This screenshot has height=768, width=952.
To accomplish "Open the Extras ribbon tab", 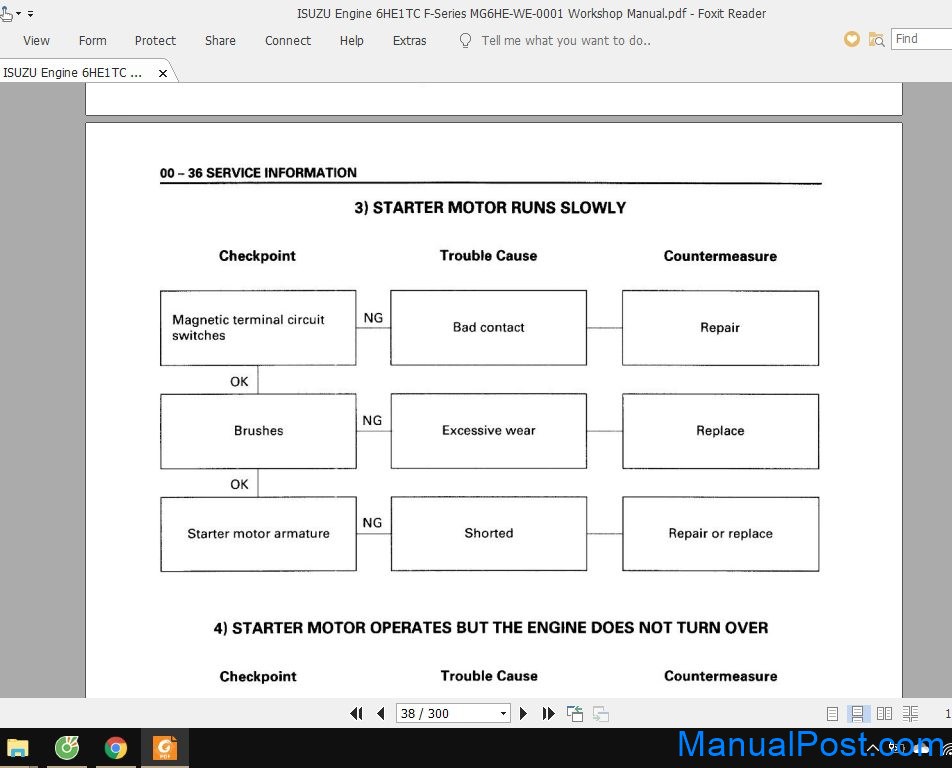I will coord(409,41).
